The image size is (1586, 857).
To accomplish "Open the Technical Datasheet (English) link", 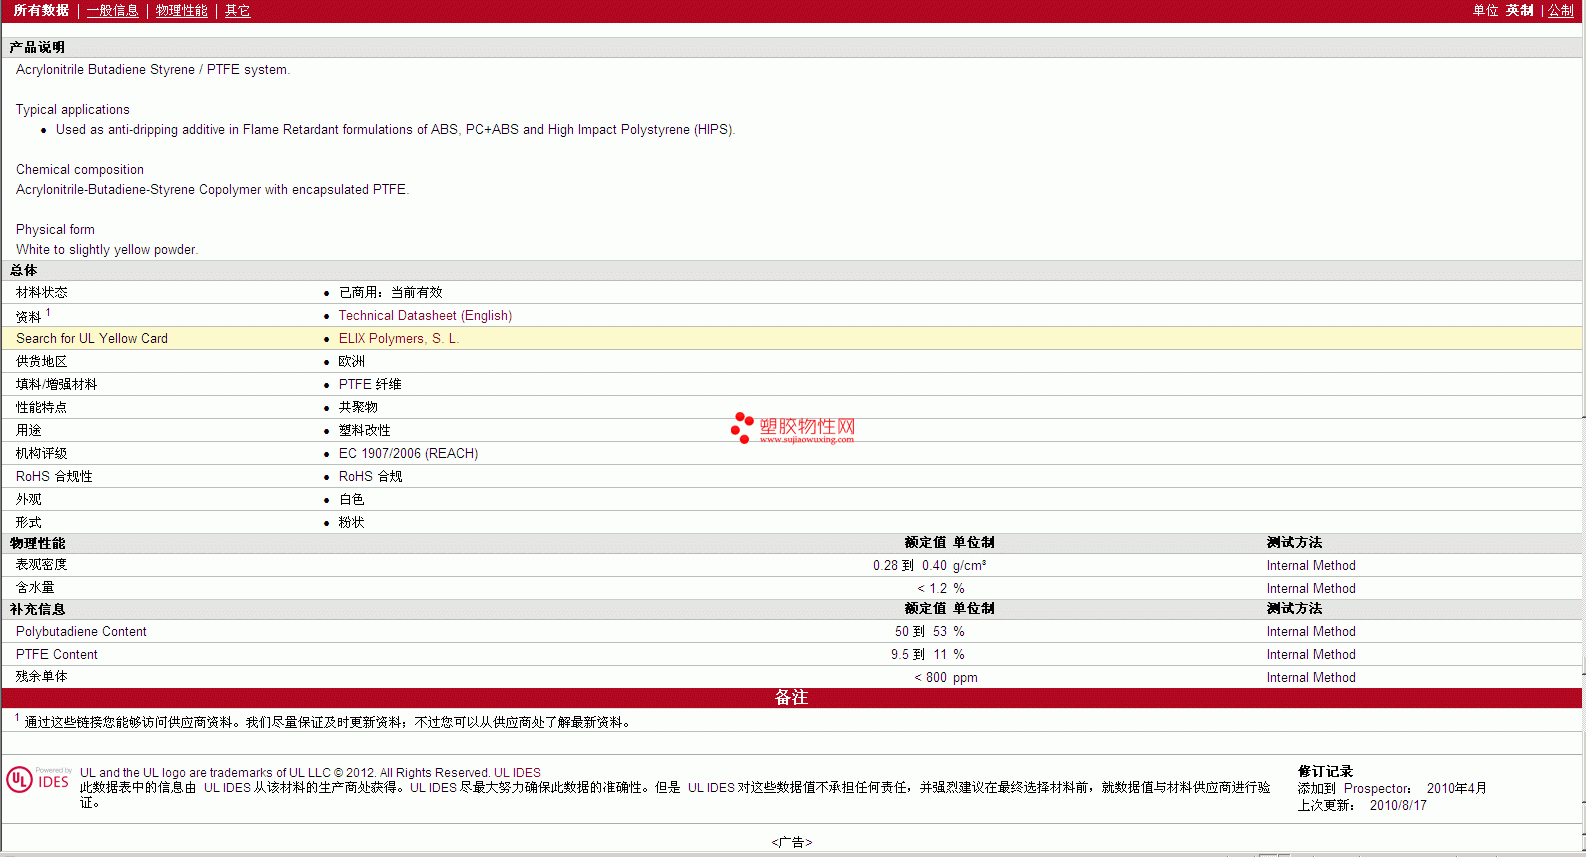I will coord(425,315).
